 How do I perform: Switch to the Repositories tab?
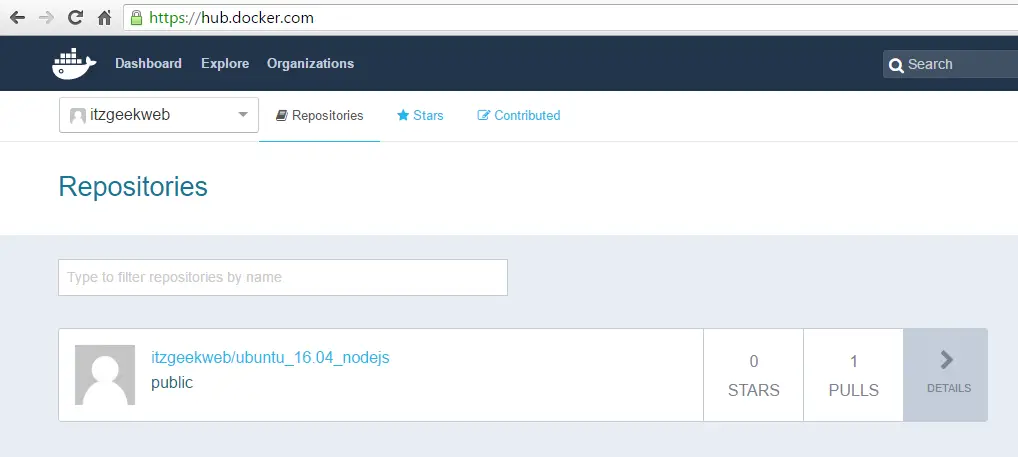pos(319,116)
